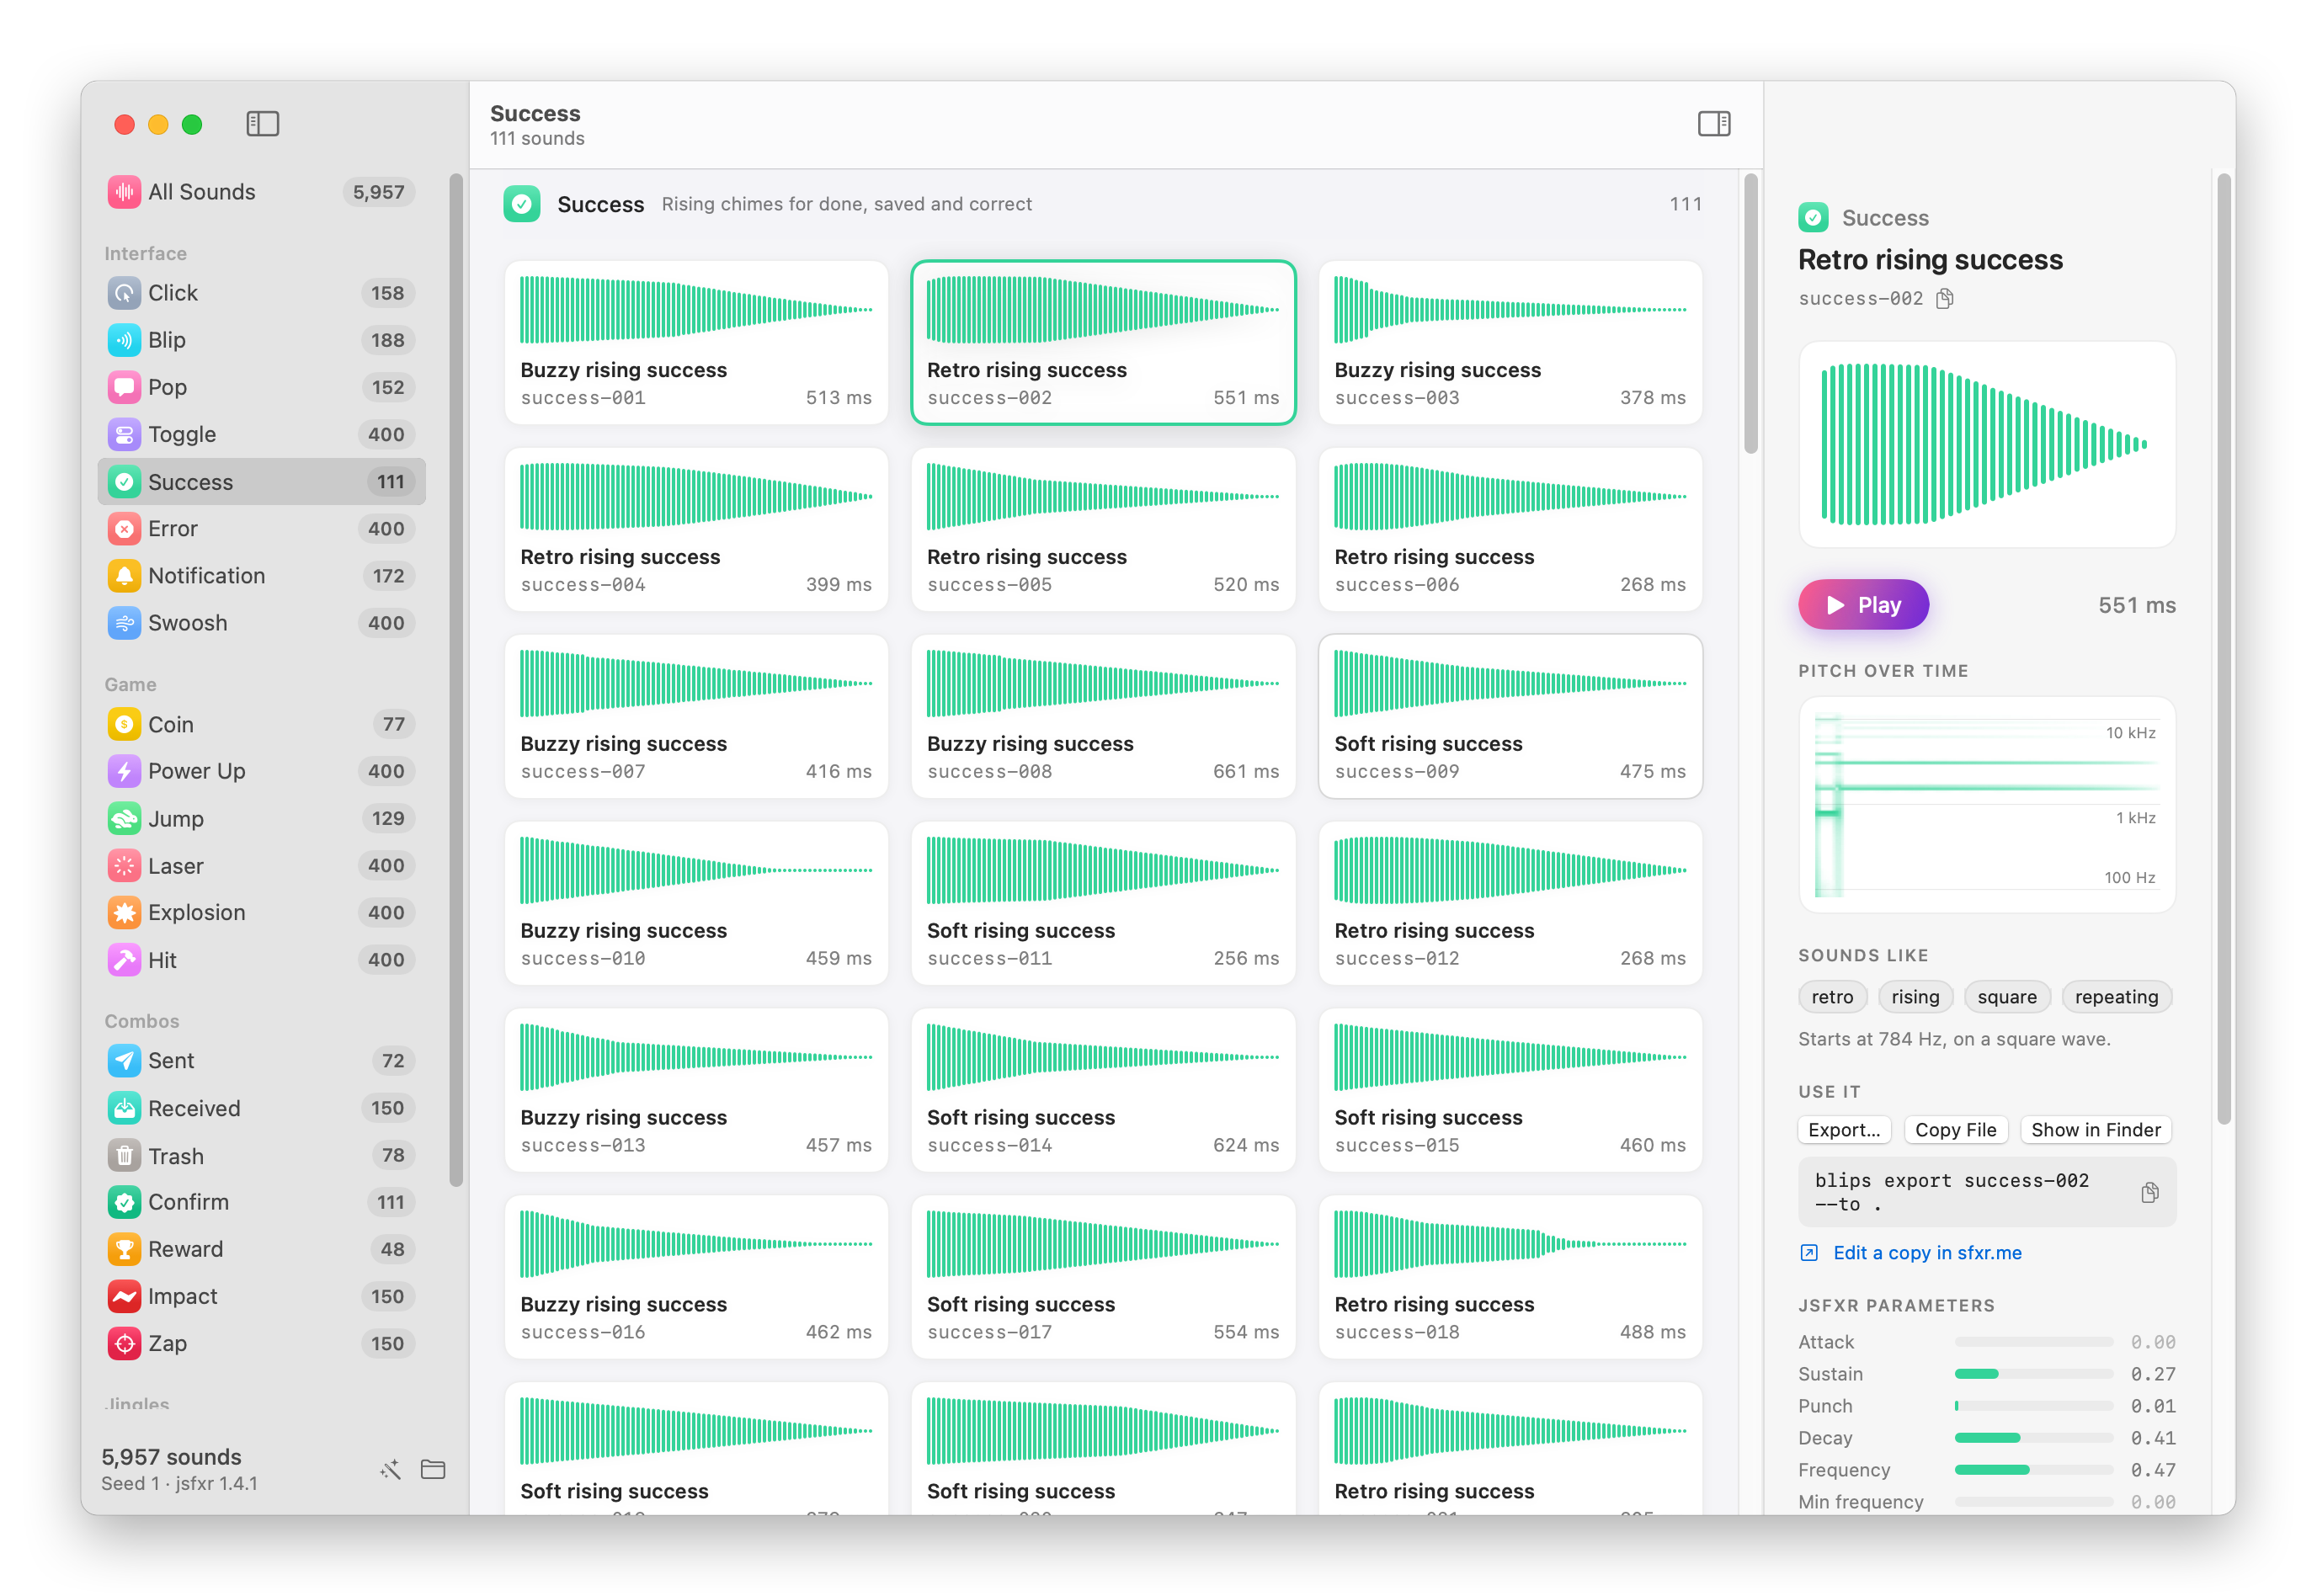Viewport: 2317px width, 1596px height.
Task: Click the sound grid vertical scrollbar
Action: pos(1750,314)
